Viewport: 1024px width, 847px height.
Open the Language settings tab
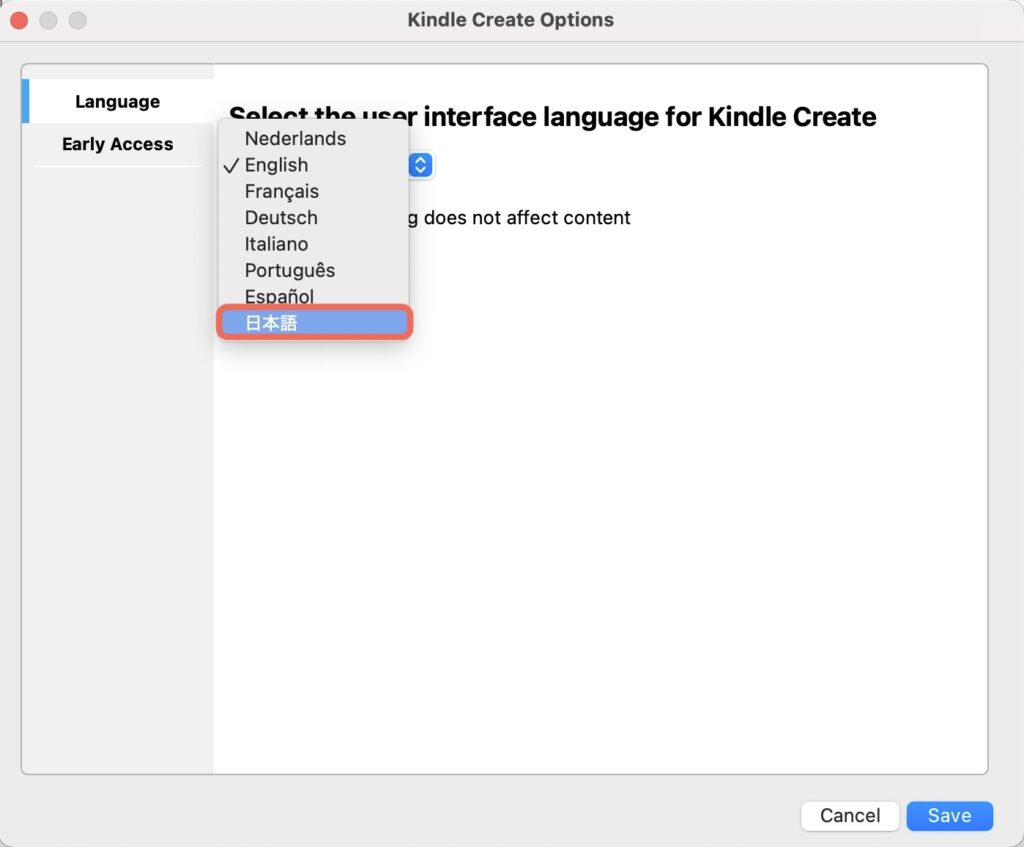pos(117,102)
